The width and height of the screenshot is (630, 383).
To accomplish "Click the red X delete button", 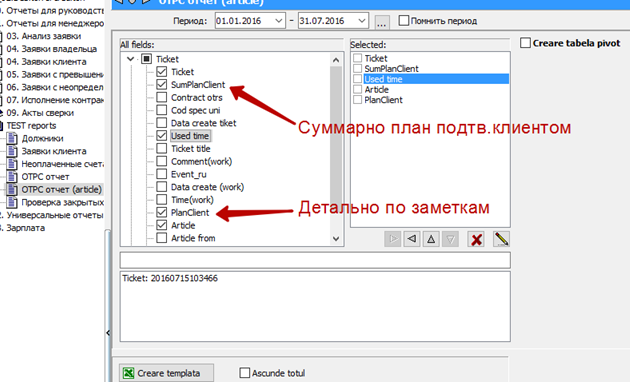I will tap(477, 239).
